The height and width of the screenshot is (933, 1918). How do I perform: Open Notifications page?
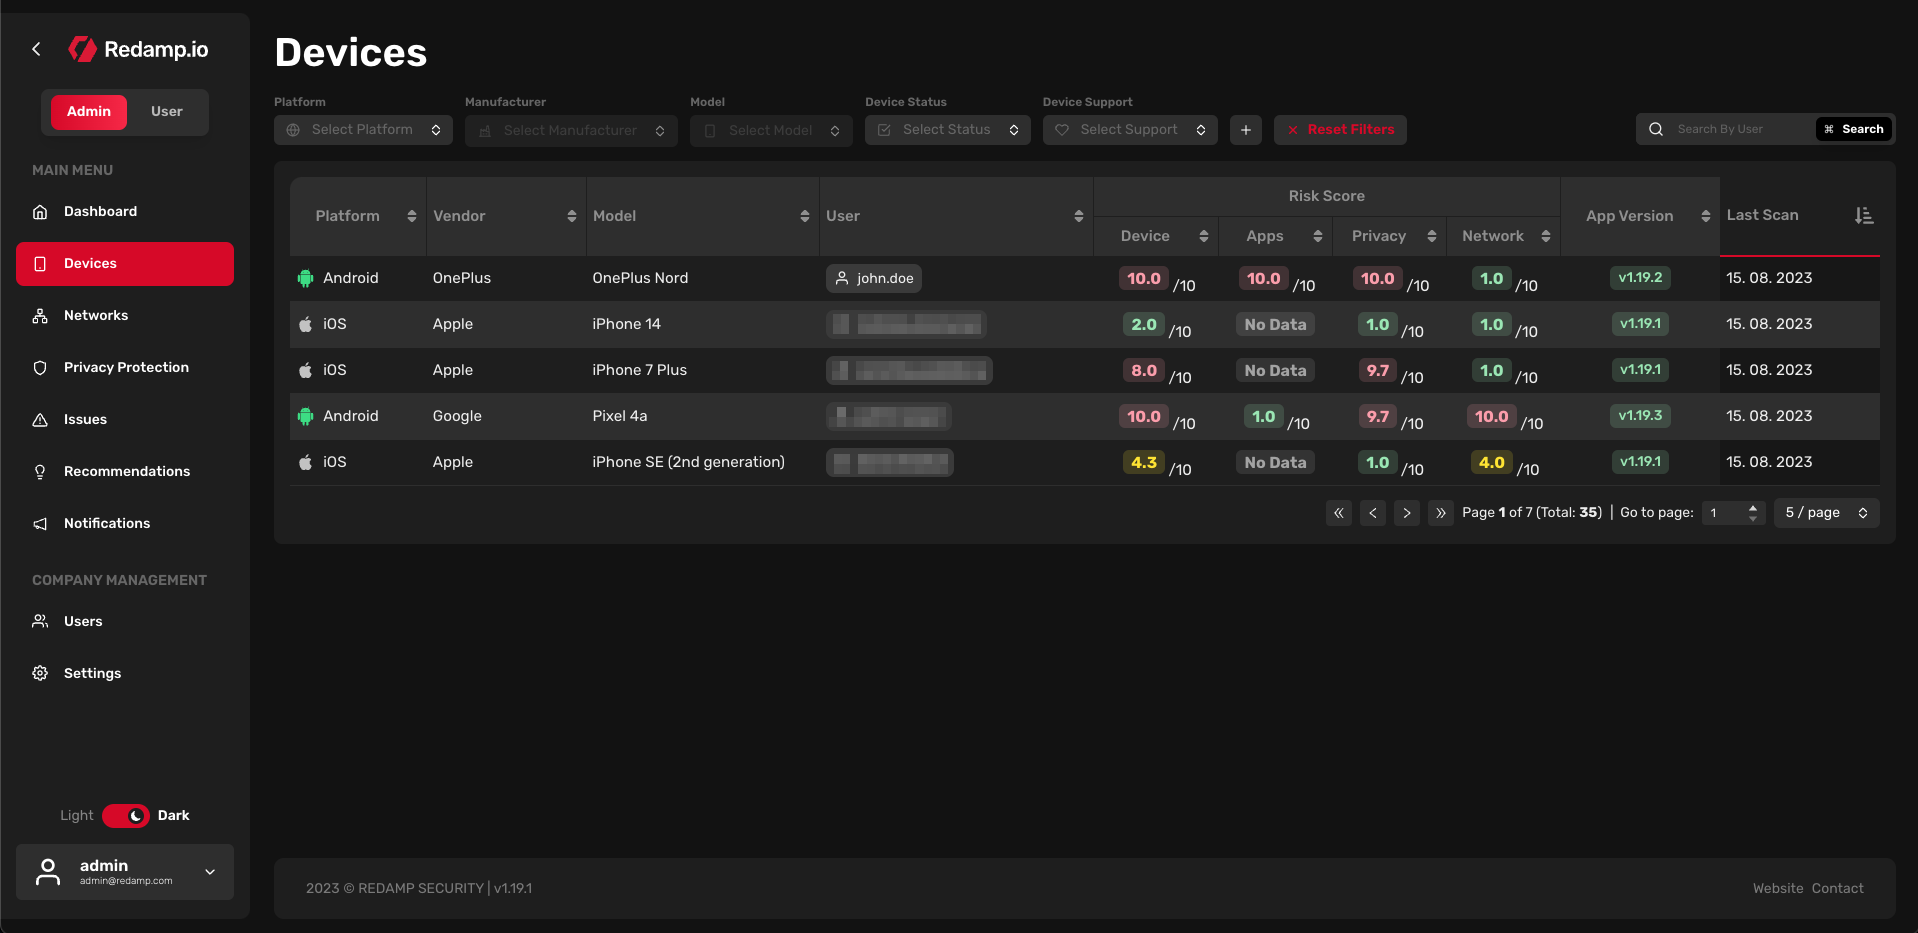[x=125, y=524]
